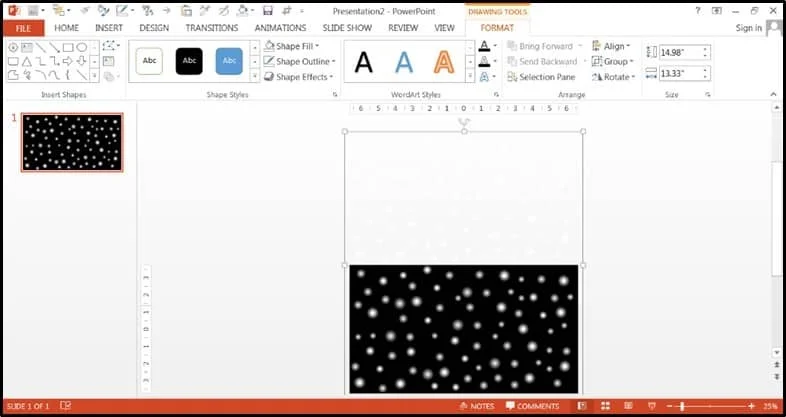Click the user account avatar icon
The image size is (786, 417).
[774, 28]
